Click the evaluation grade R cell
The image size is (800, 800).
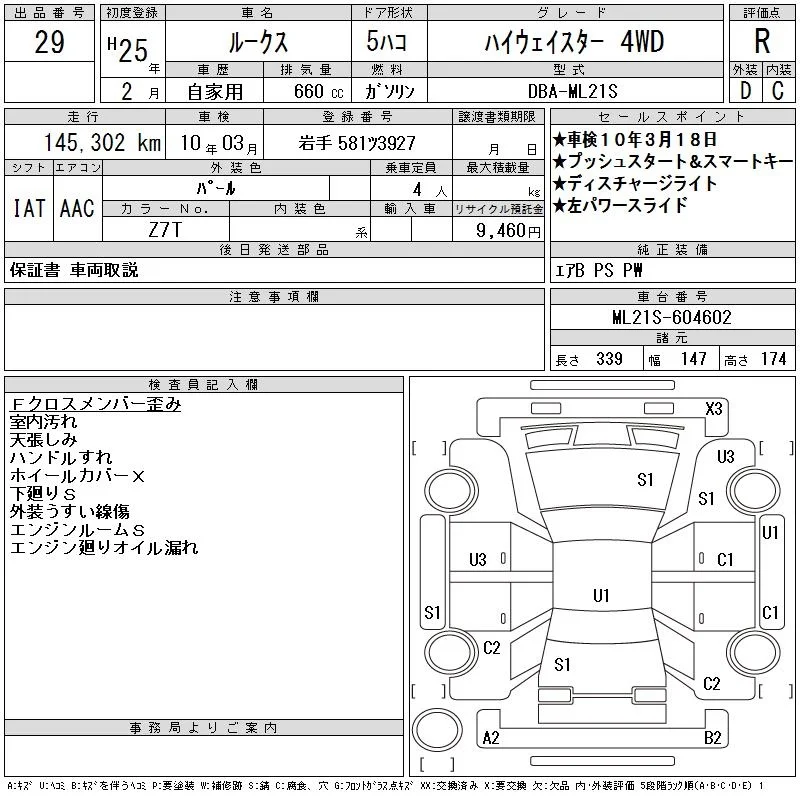762,41
